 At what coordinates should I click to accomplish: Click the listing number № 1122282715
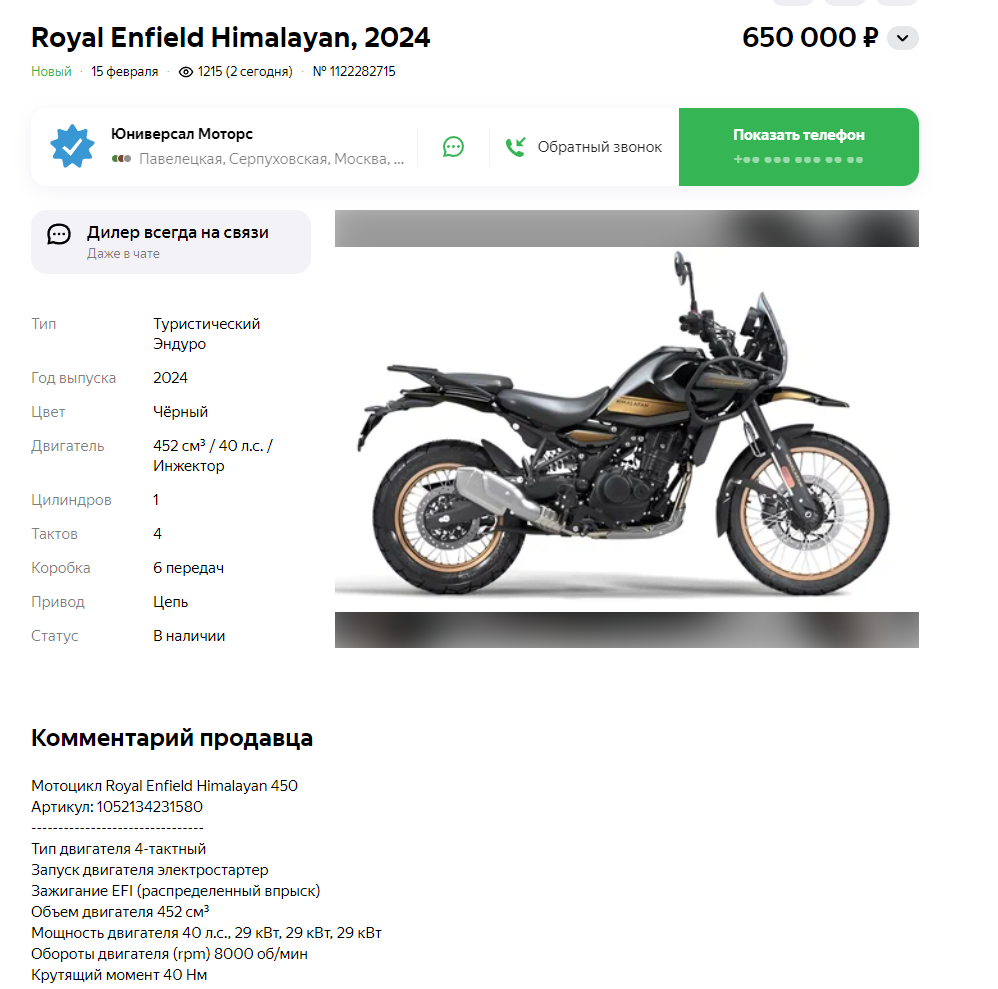click(354, 72)
